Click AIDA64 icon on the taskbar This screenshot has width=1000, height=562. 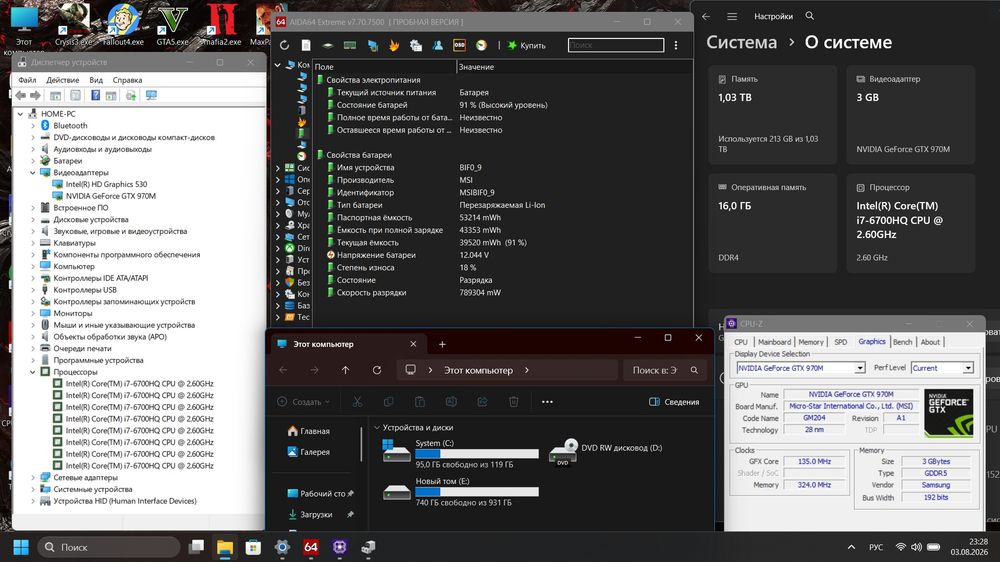tap(311, 547)
